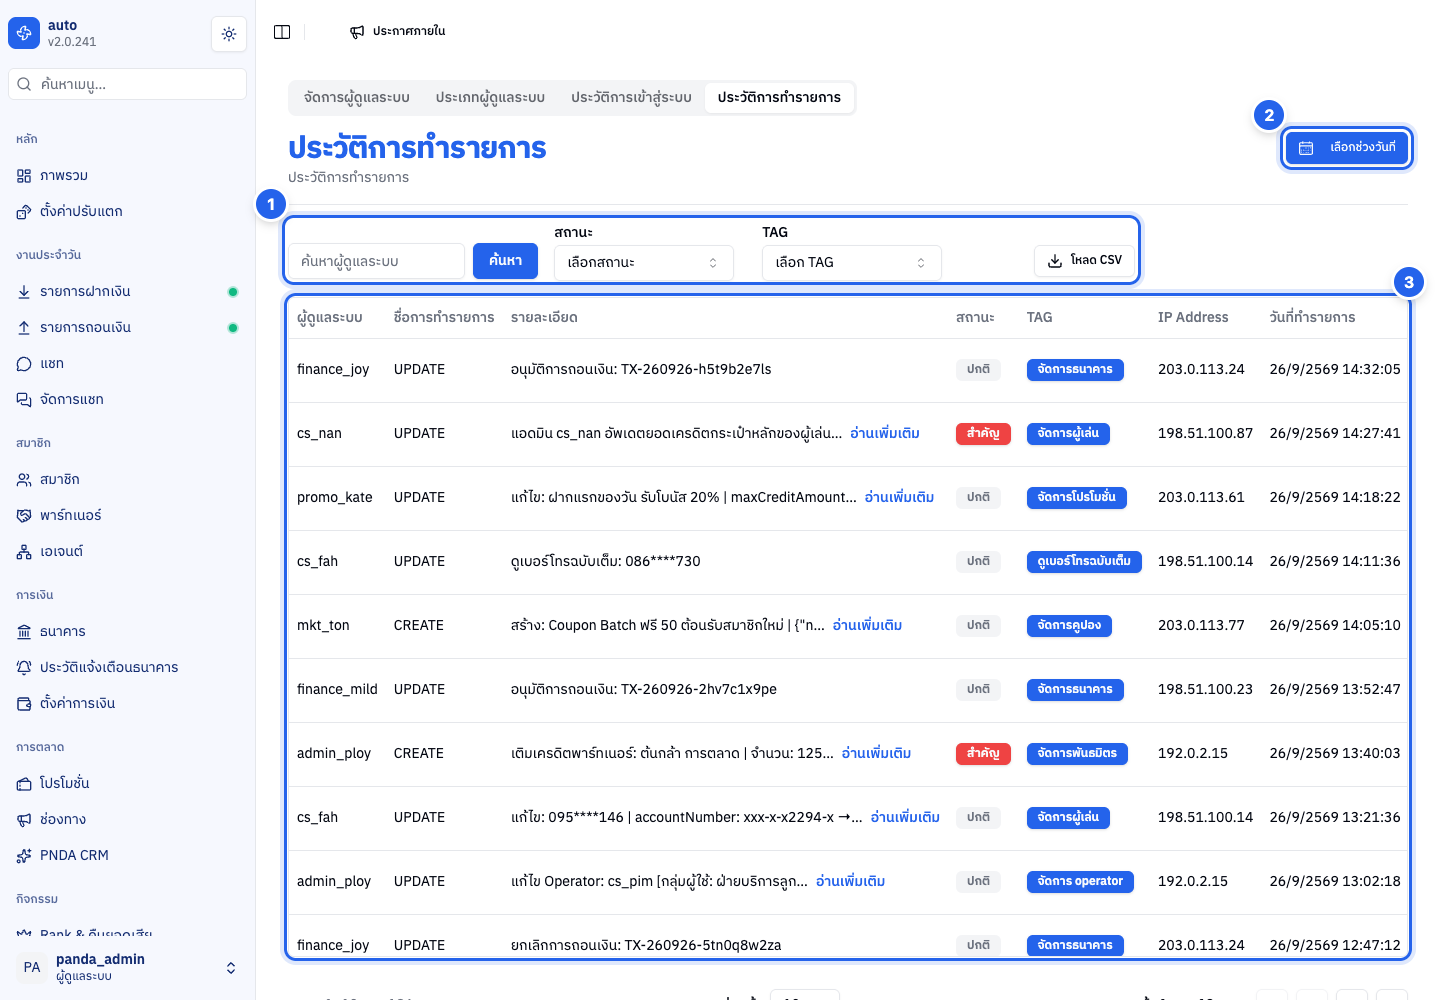Open ภาพรวม dashboard icon in sidebar
This screenshot has width=1440, height=1000.
[24, 176]
